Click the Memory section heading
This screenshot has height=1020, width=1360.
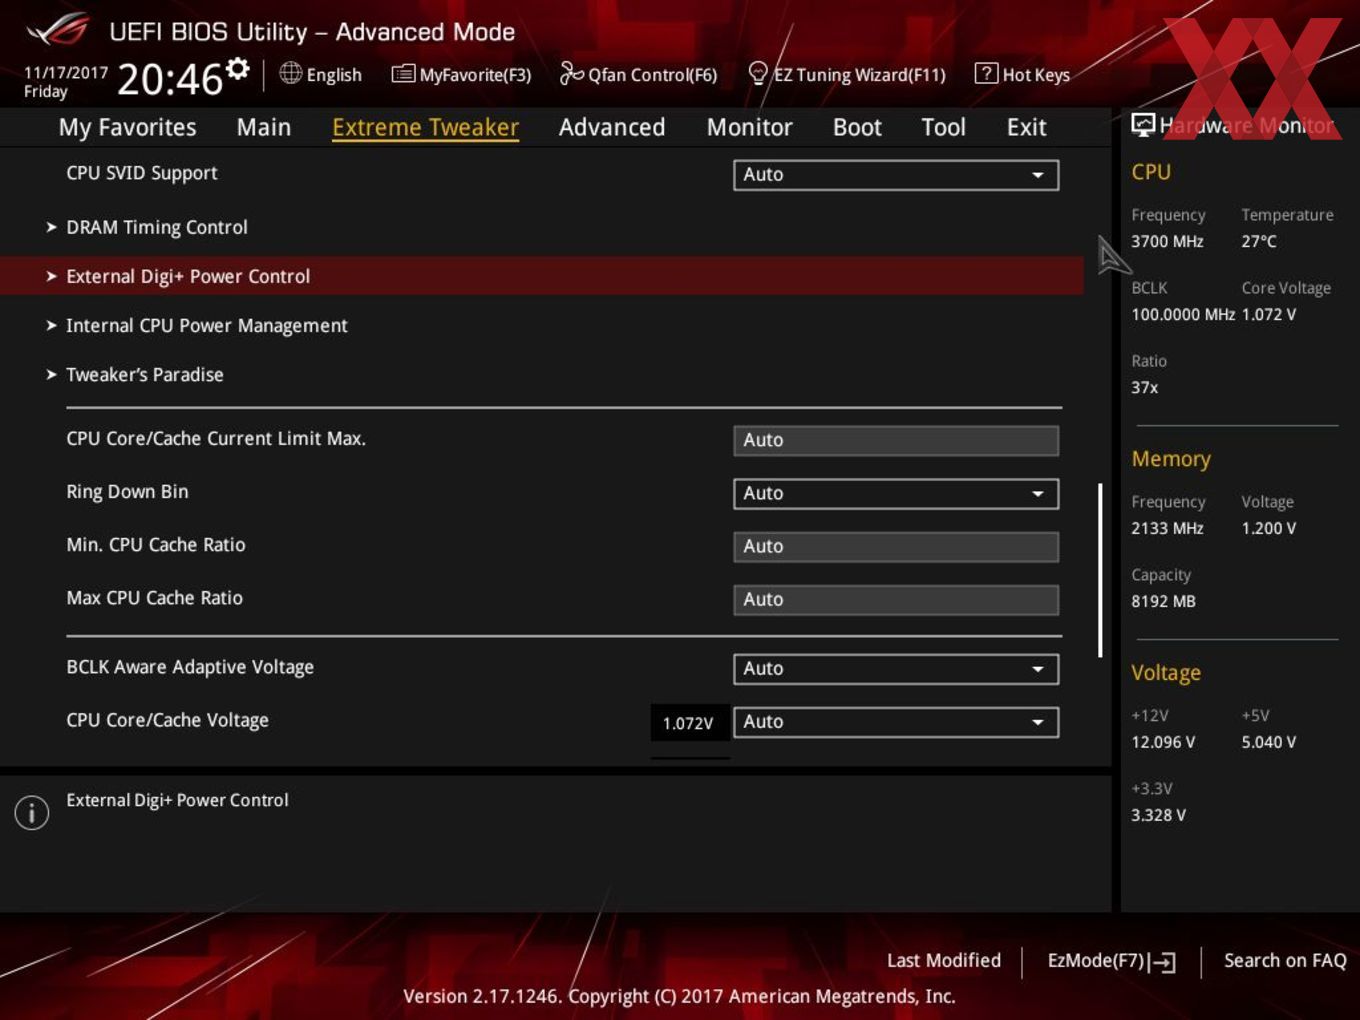(x=1171, y=459)
